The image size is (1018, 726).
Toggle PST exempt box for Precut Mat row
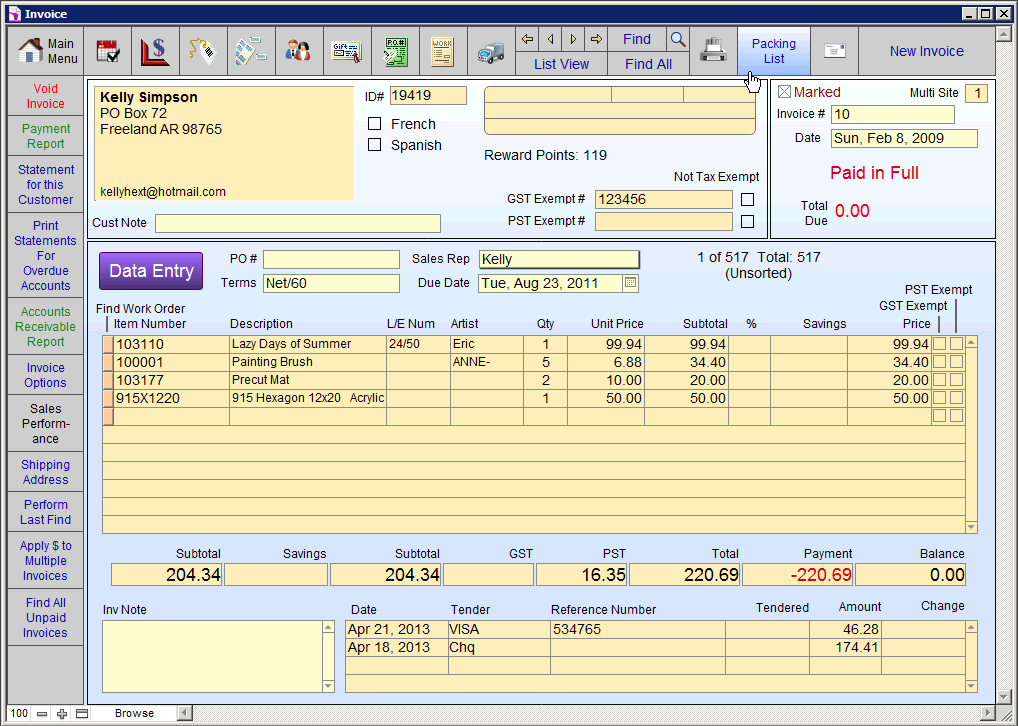coord(956,380)
